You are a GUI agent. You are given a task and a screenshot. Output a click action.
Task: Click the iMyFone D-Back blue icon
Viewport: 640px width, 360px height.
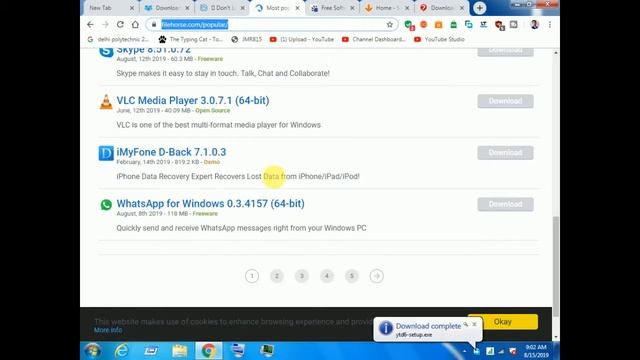click(x=106, y=153)
